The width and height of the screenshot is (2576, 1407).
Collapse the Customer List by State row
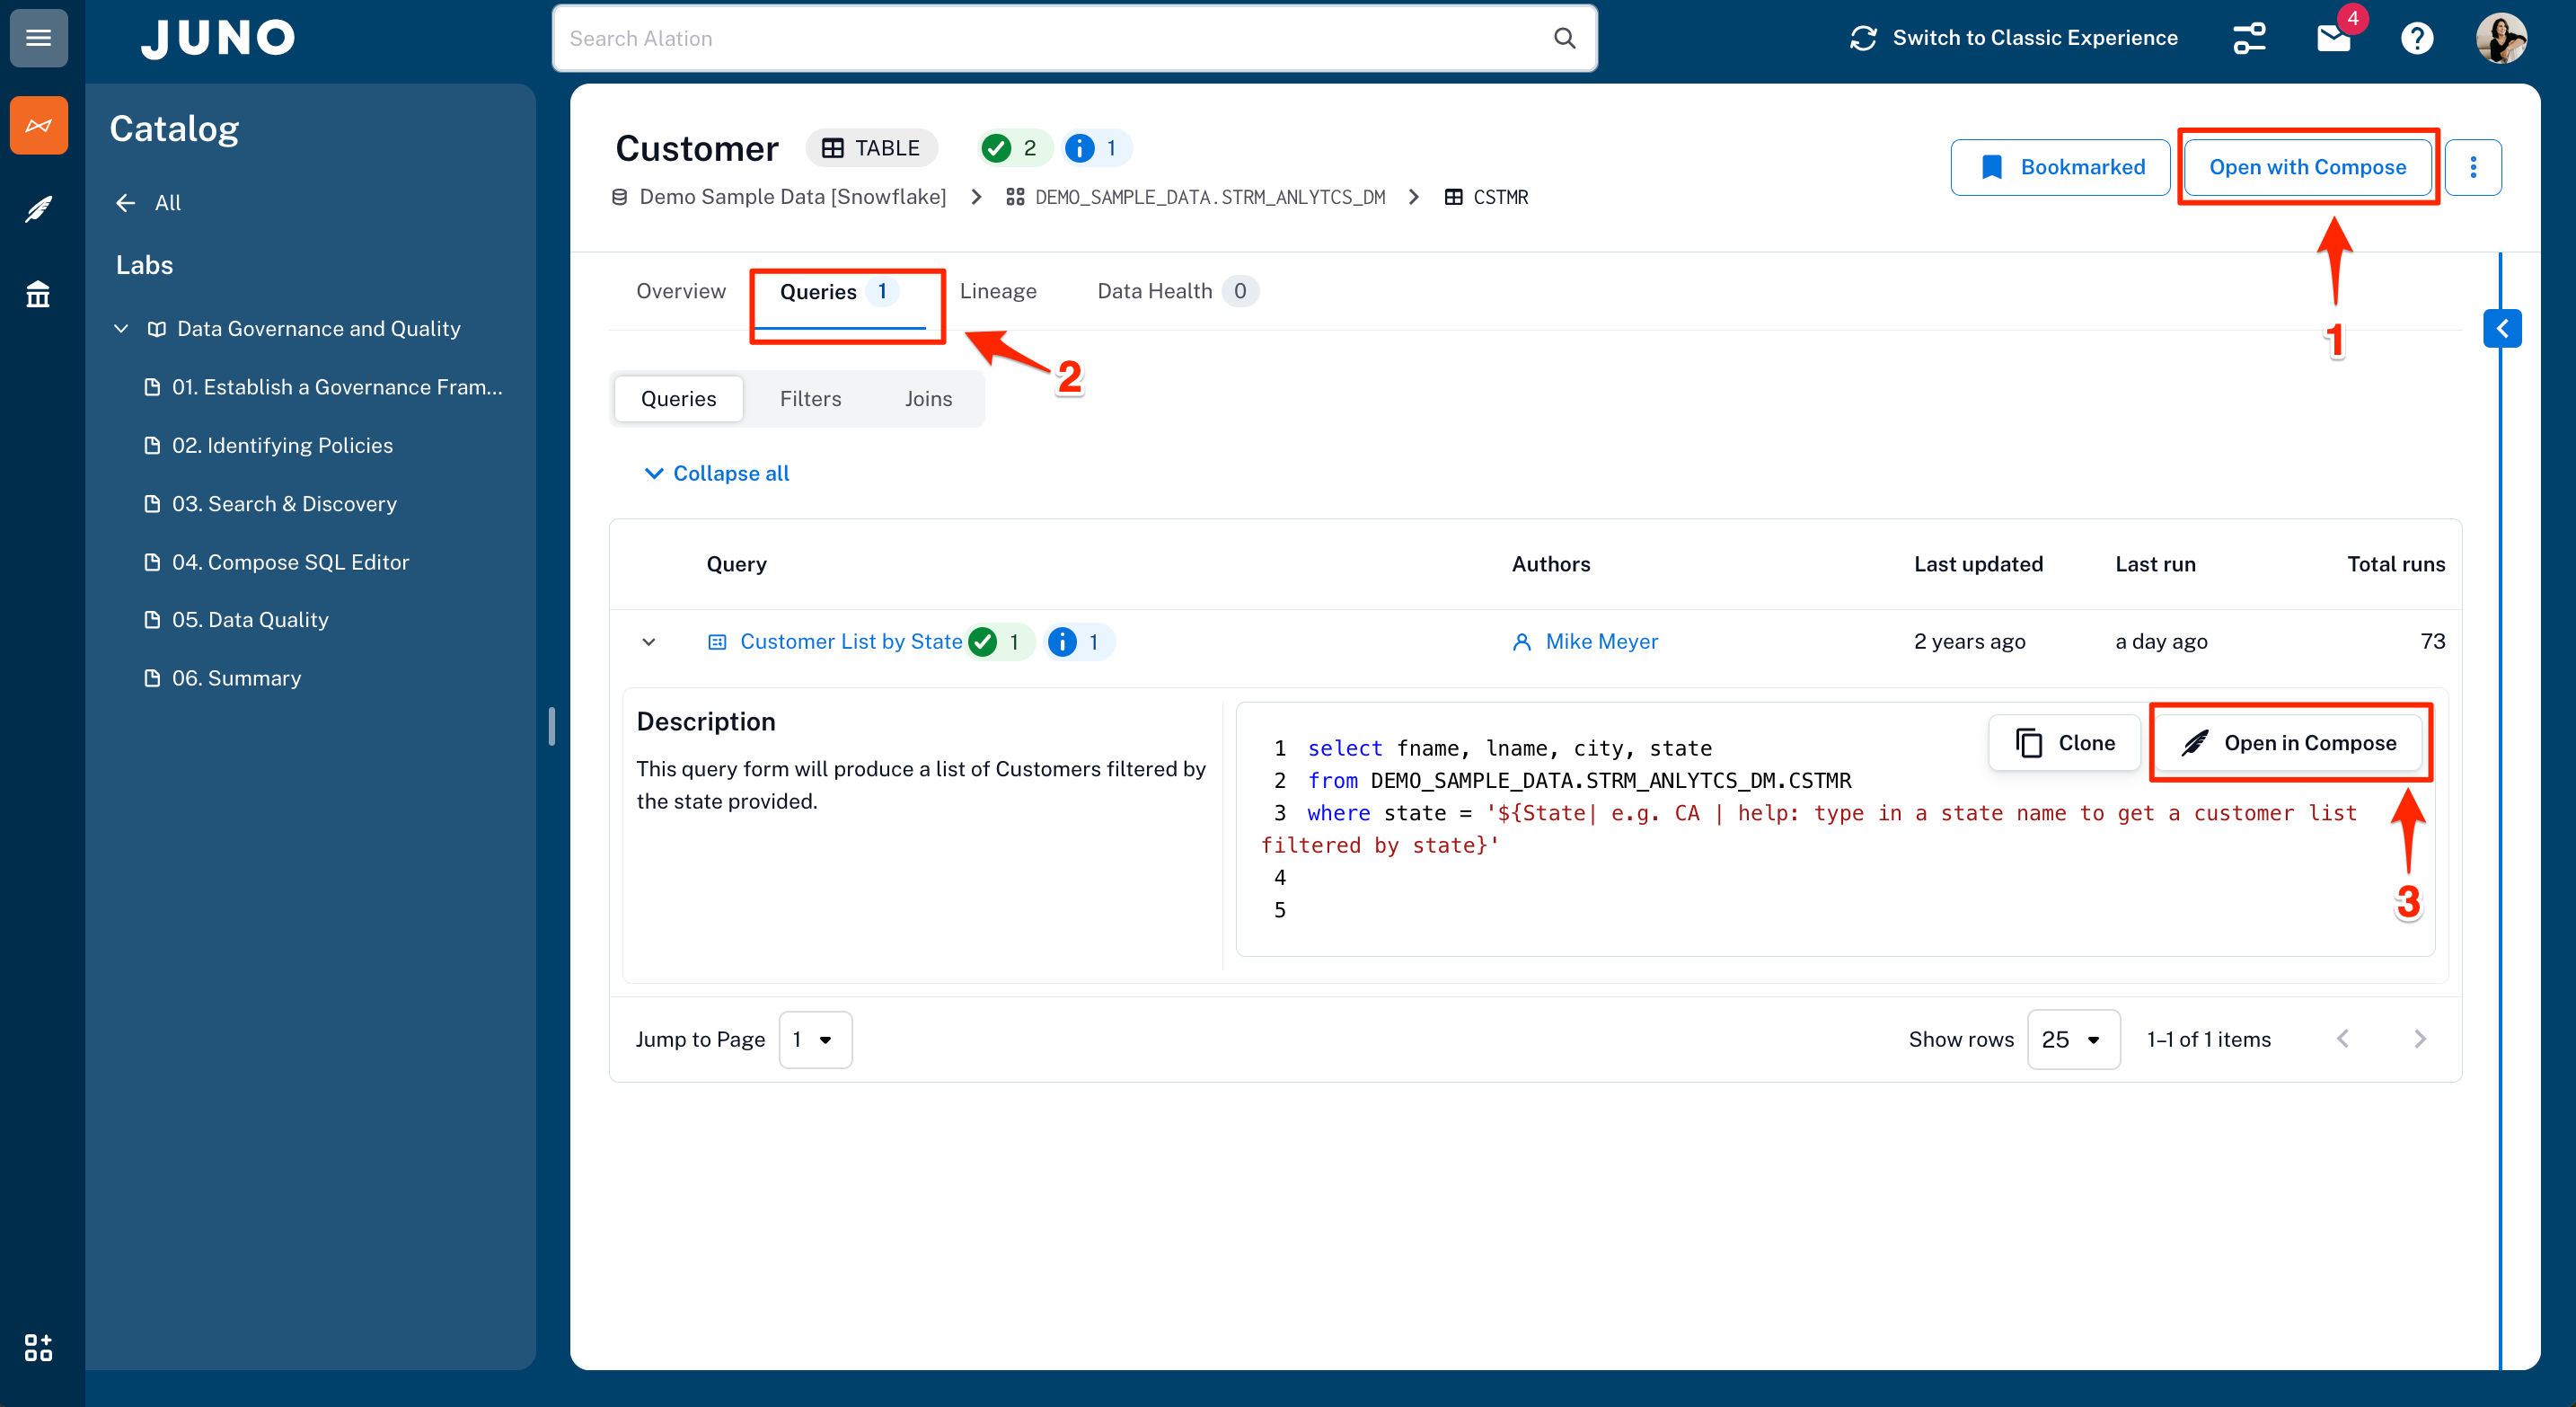(649, 642)
